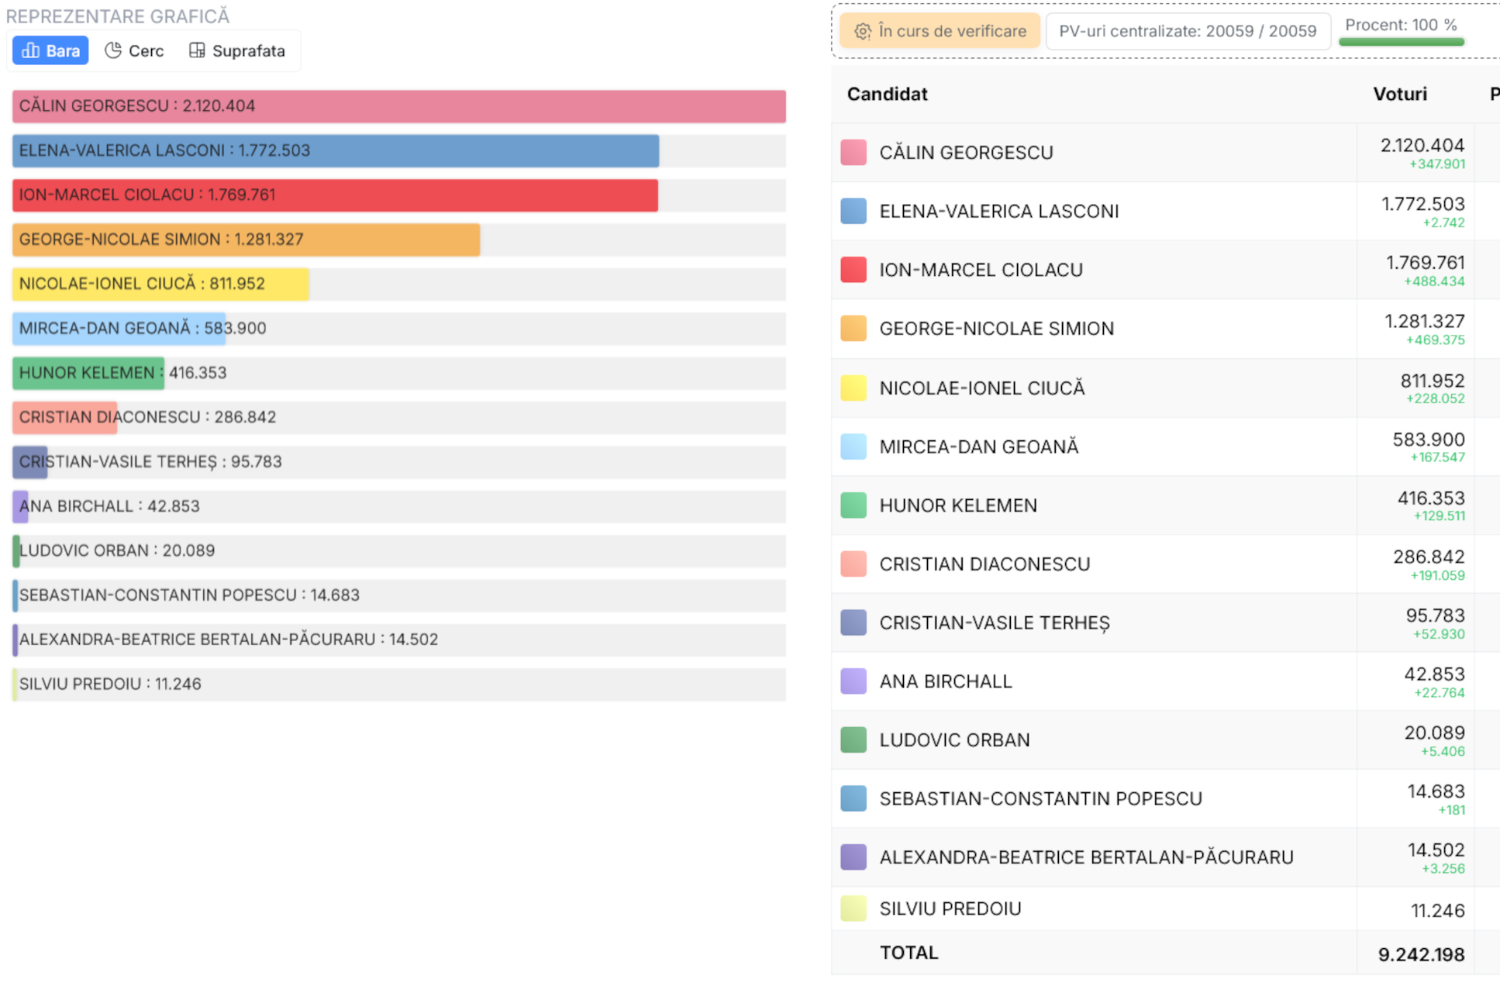Click the orange swatch beside George-Nicolae Simion

(854, 329)
